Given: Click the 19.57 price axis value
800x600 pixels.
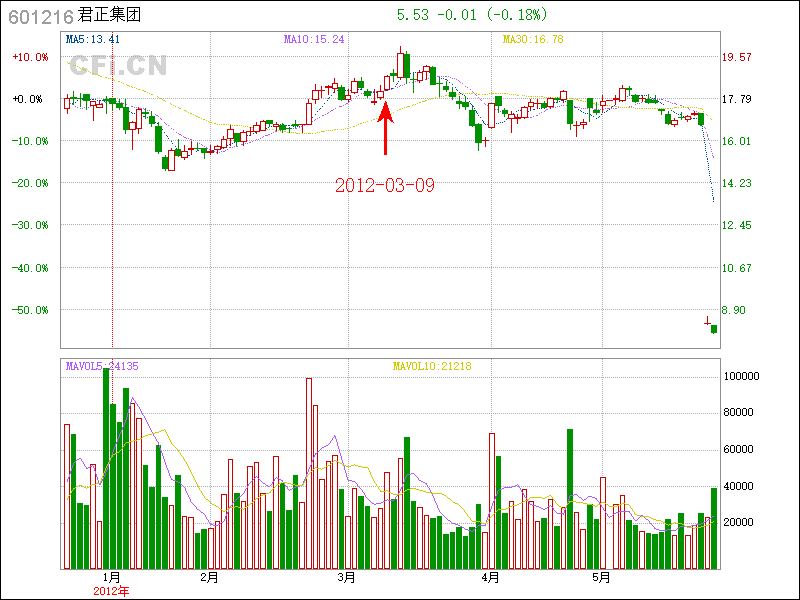Looking at the screenshot, I should tap(736, 57).
